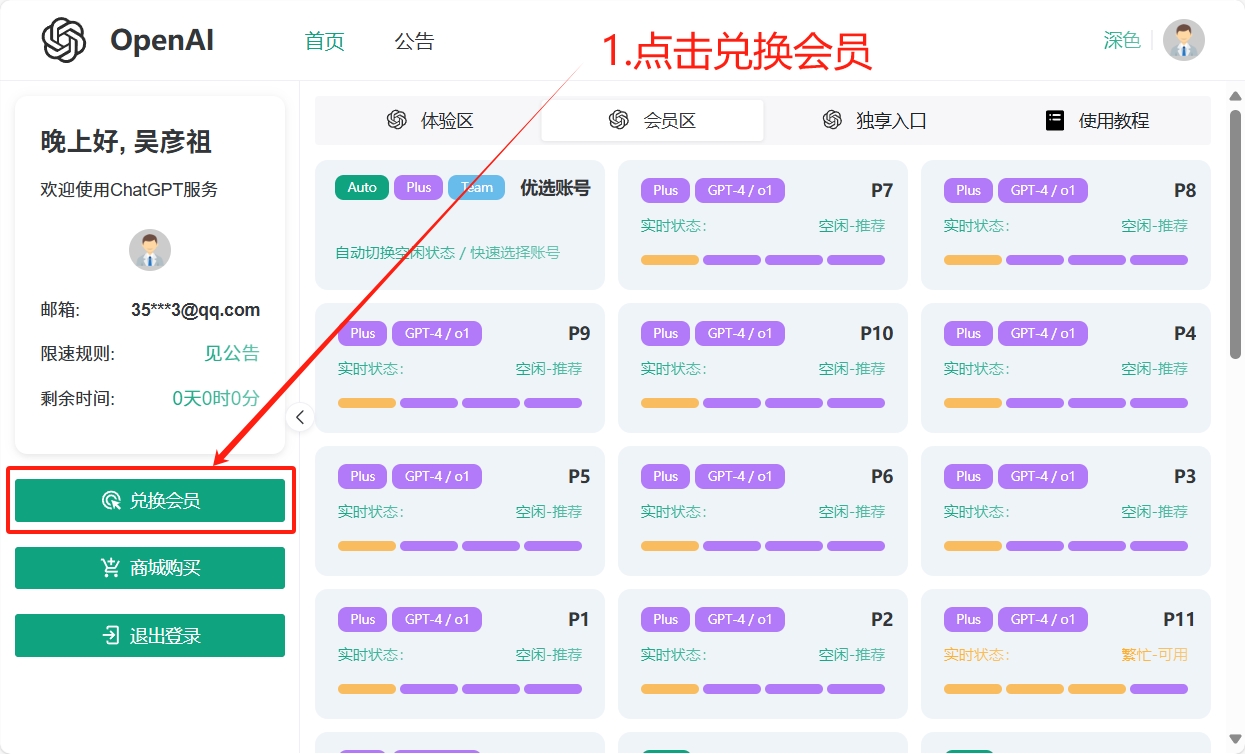Click the Plus badge on P3 card
The height and width of the screenshot is (754, 1245).
(x=969, y=476)
